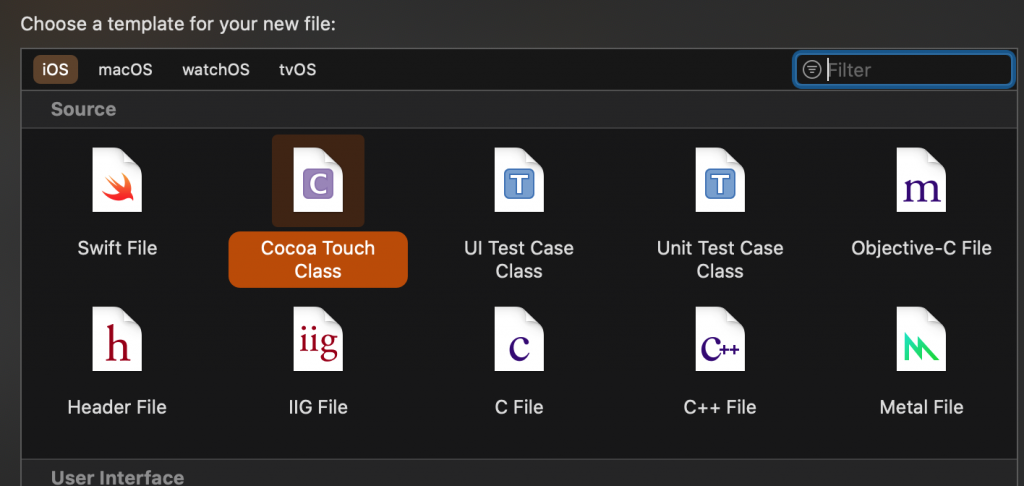Select the Unit Test Case Class icon

(x=720, y=180)
